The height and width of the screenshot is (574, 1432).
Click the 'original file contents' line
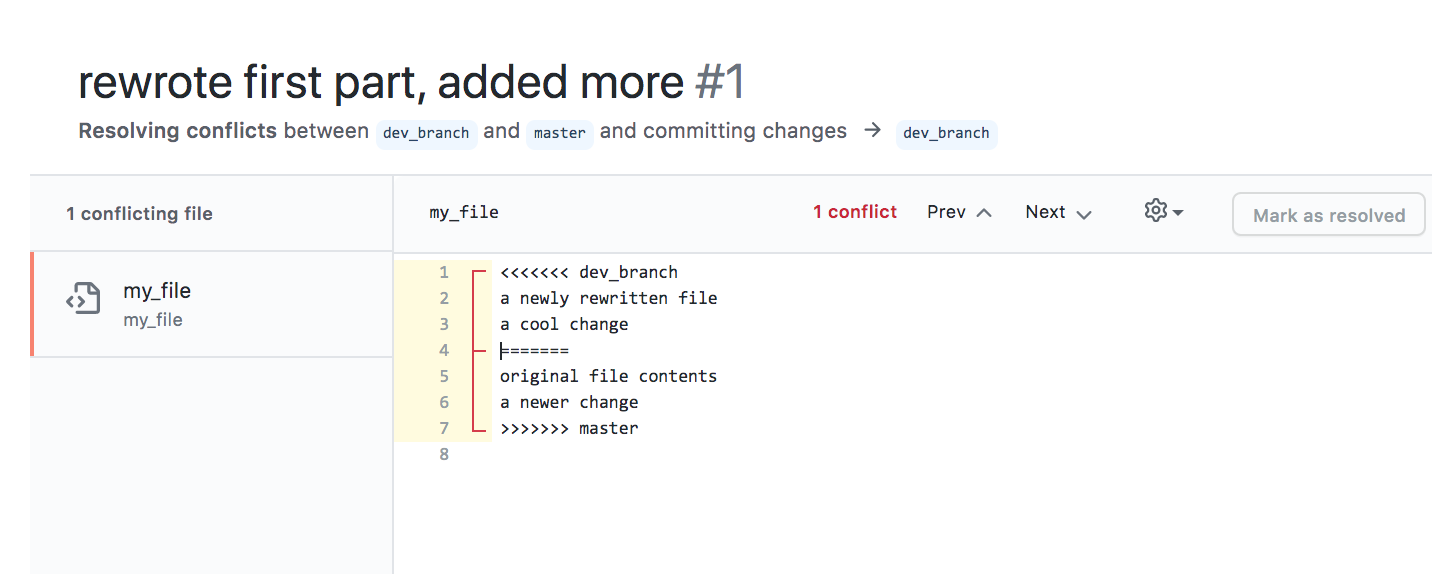coord(608,376)
